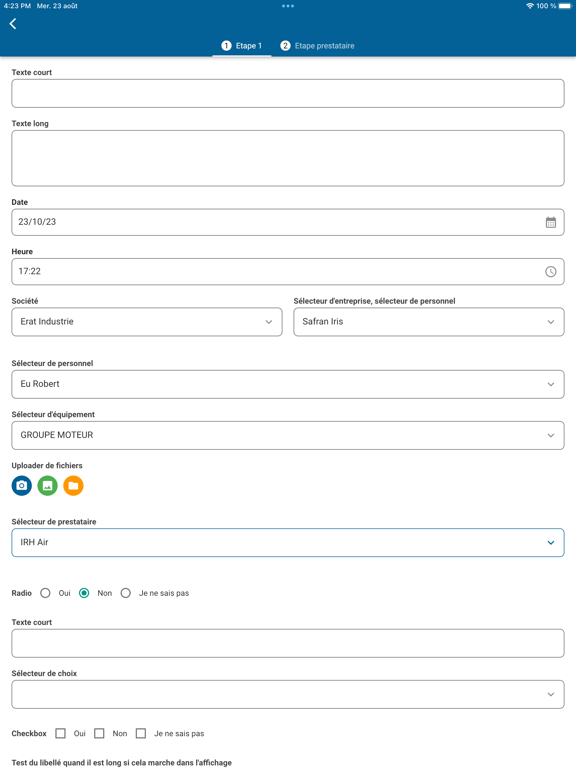
Task: Open the IRH Air prestataire dropdown
Action: 288,543
